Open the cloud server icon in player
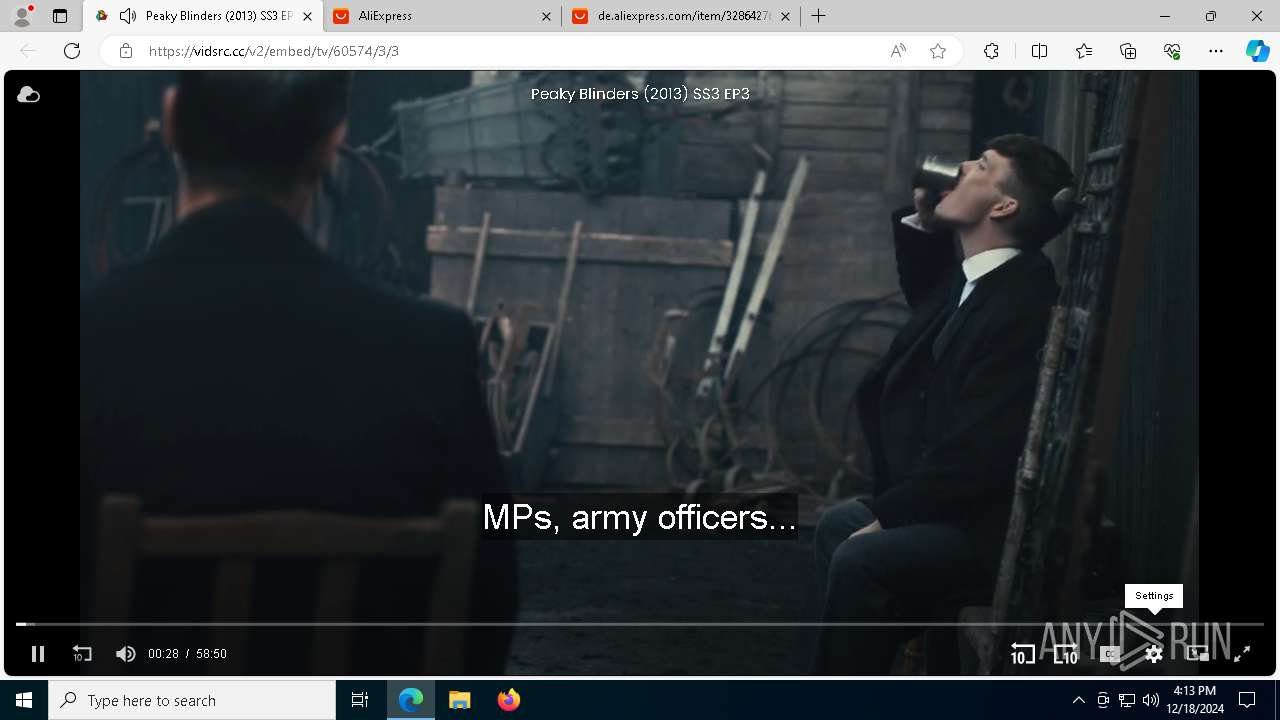Viewport: 1280px width, 720px height. click(28, 94)
